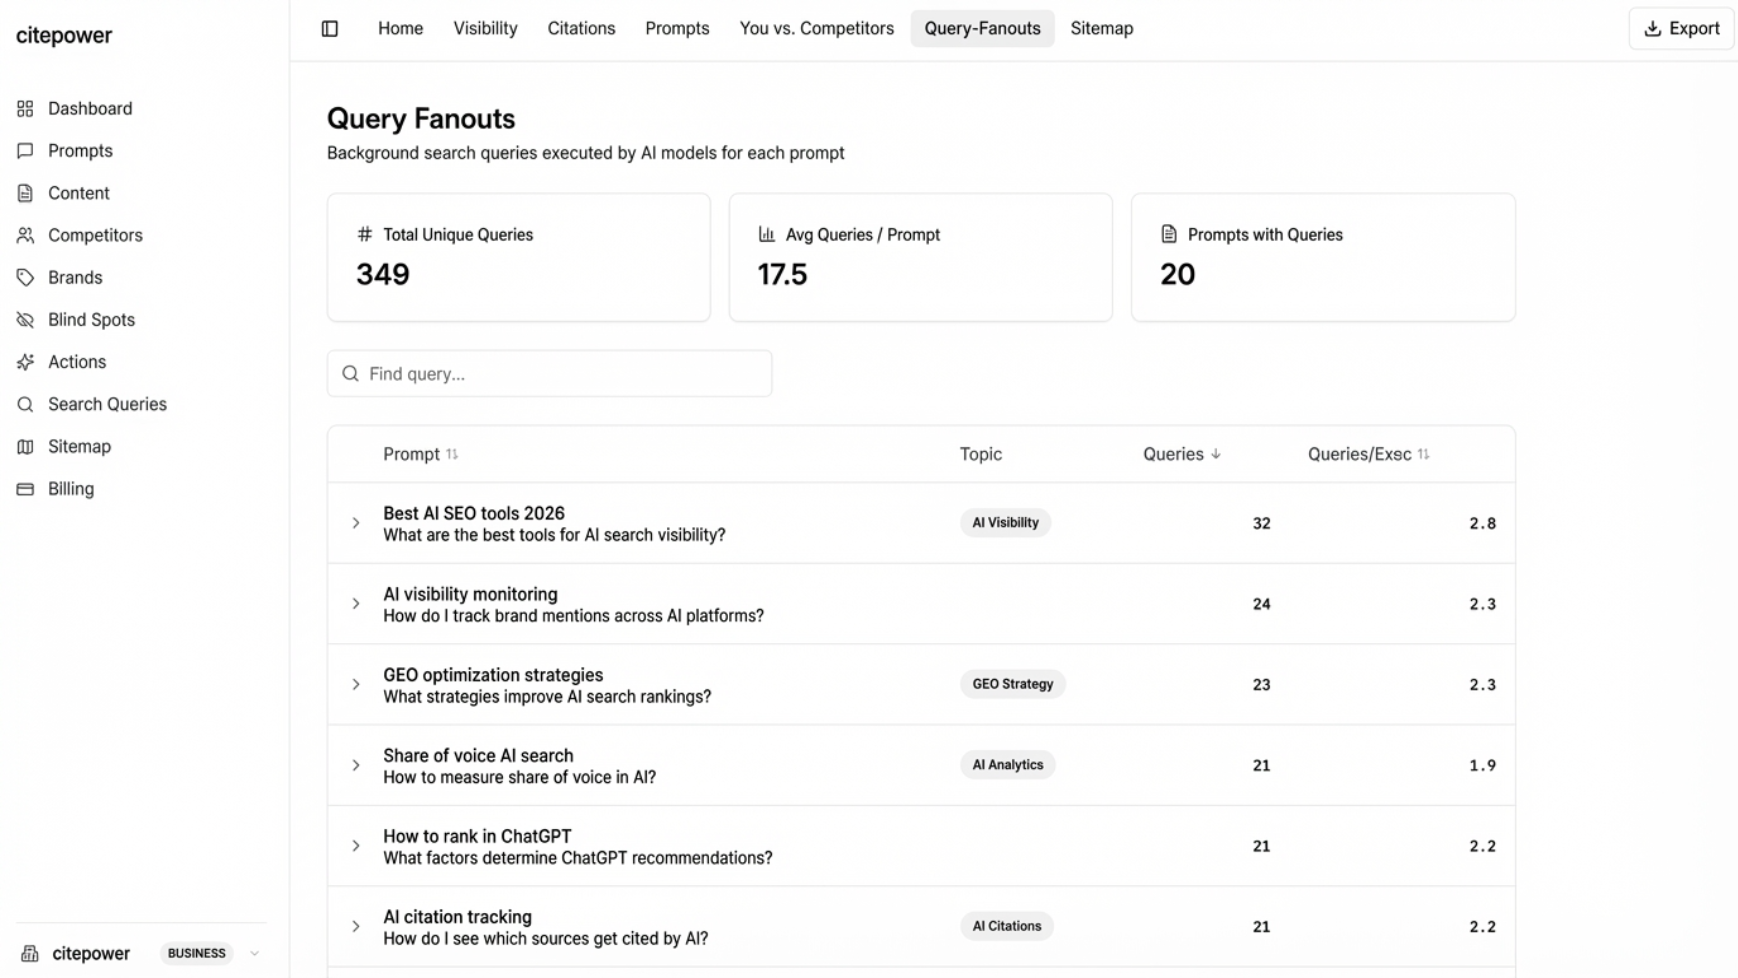Click the Query-Fanouts active tab
This screenshot has height=978, width=1738.
[982, 29]
